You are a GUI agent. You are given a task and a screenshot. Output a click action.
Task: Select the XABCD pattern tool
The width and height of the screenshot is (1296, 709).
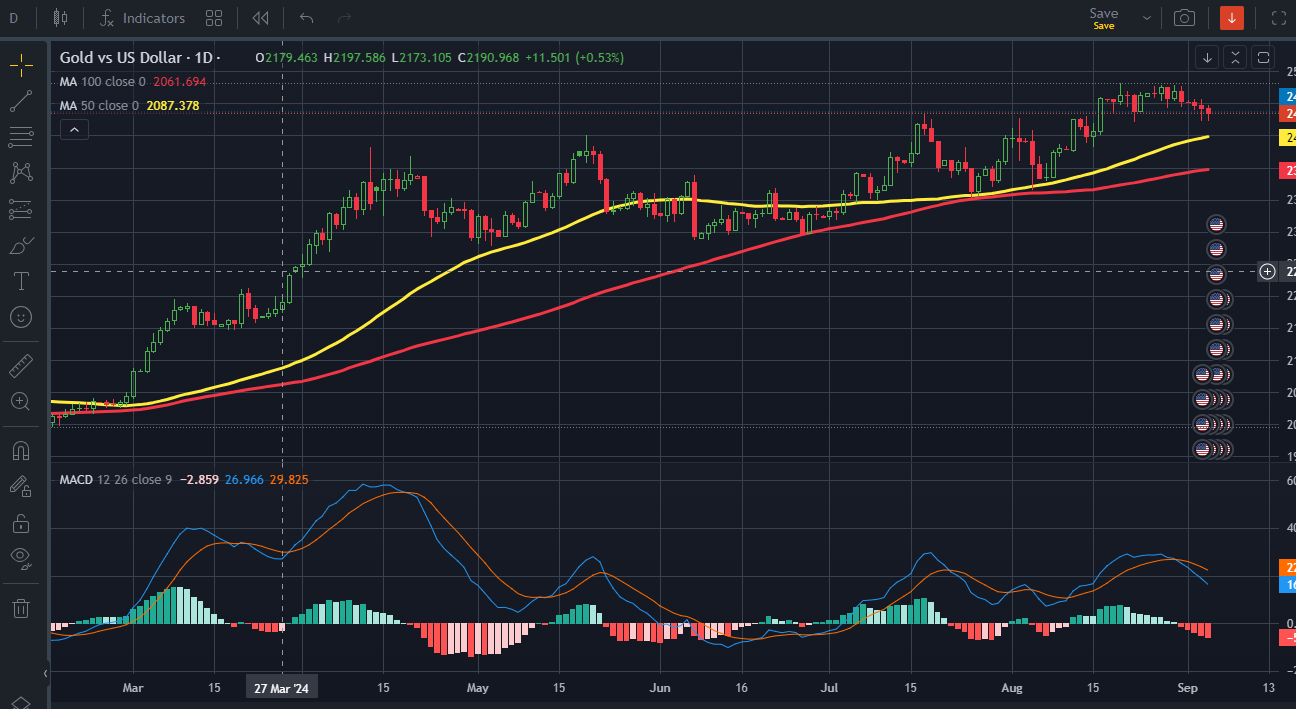[x=22, y=173]
